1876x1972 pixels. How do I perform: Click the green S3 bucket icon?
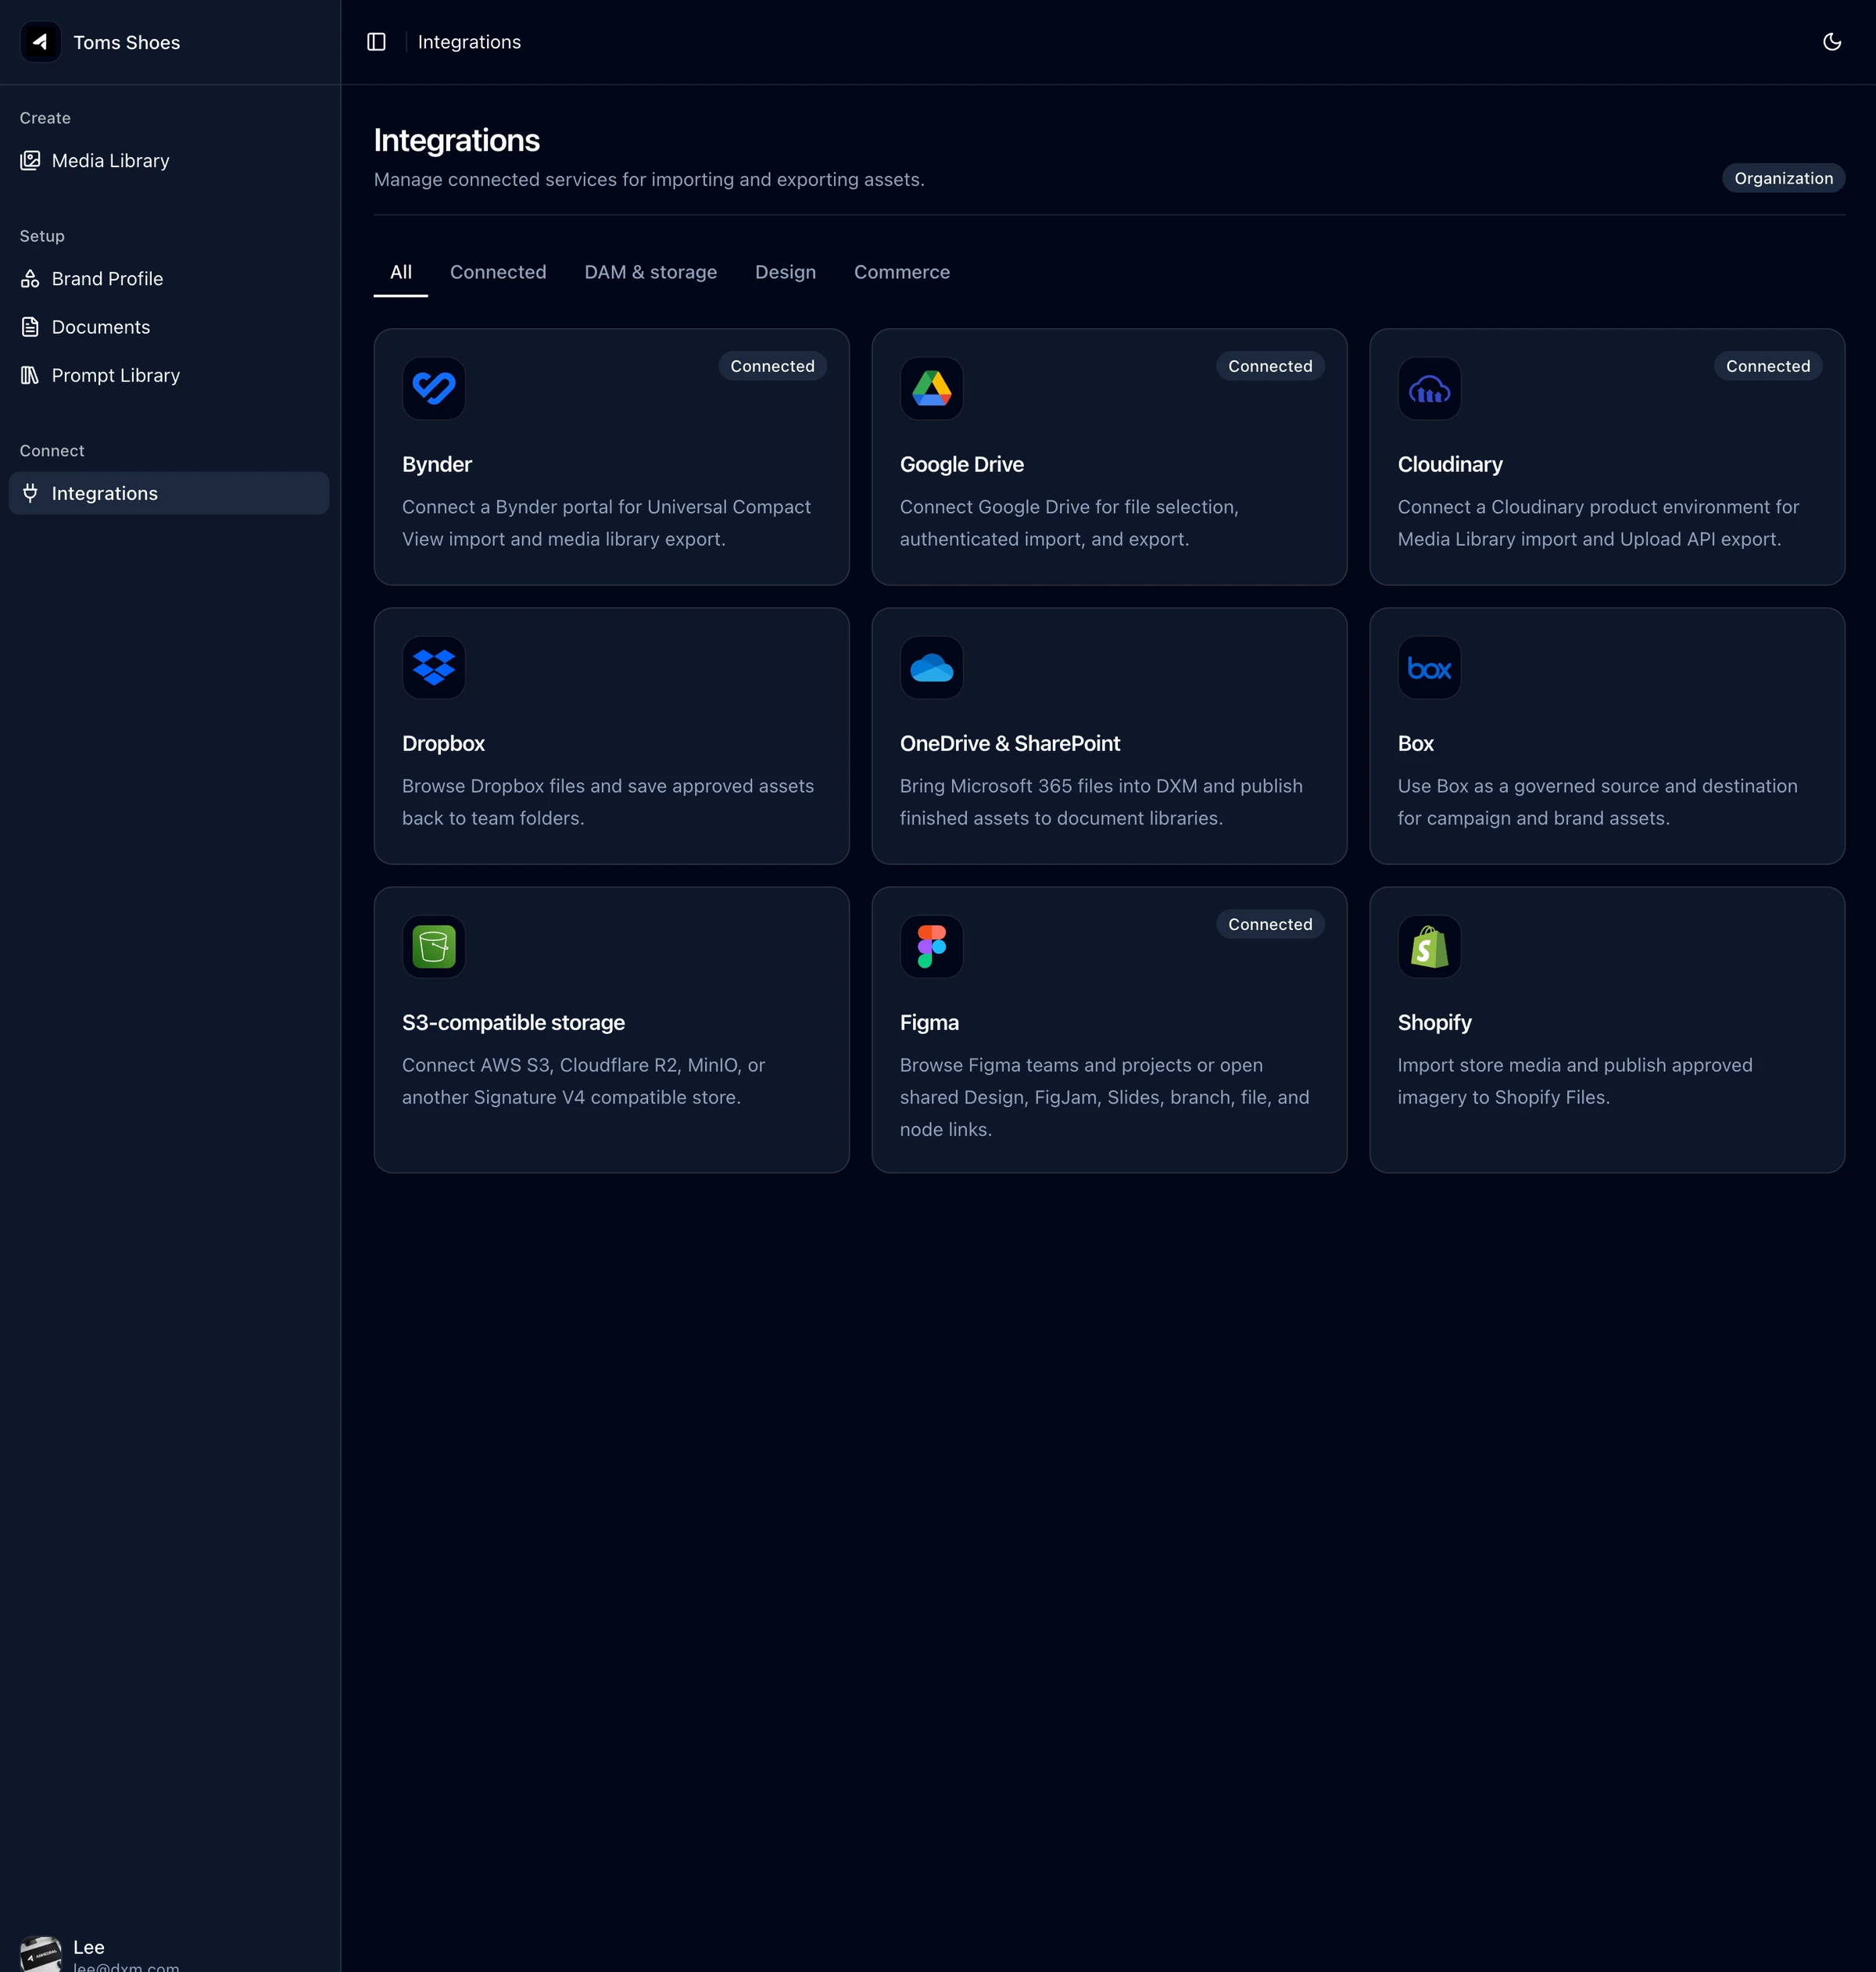pos(434,946)
